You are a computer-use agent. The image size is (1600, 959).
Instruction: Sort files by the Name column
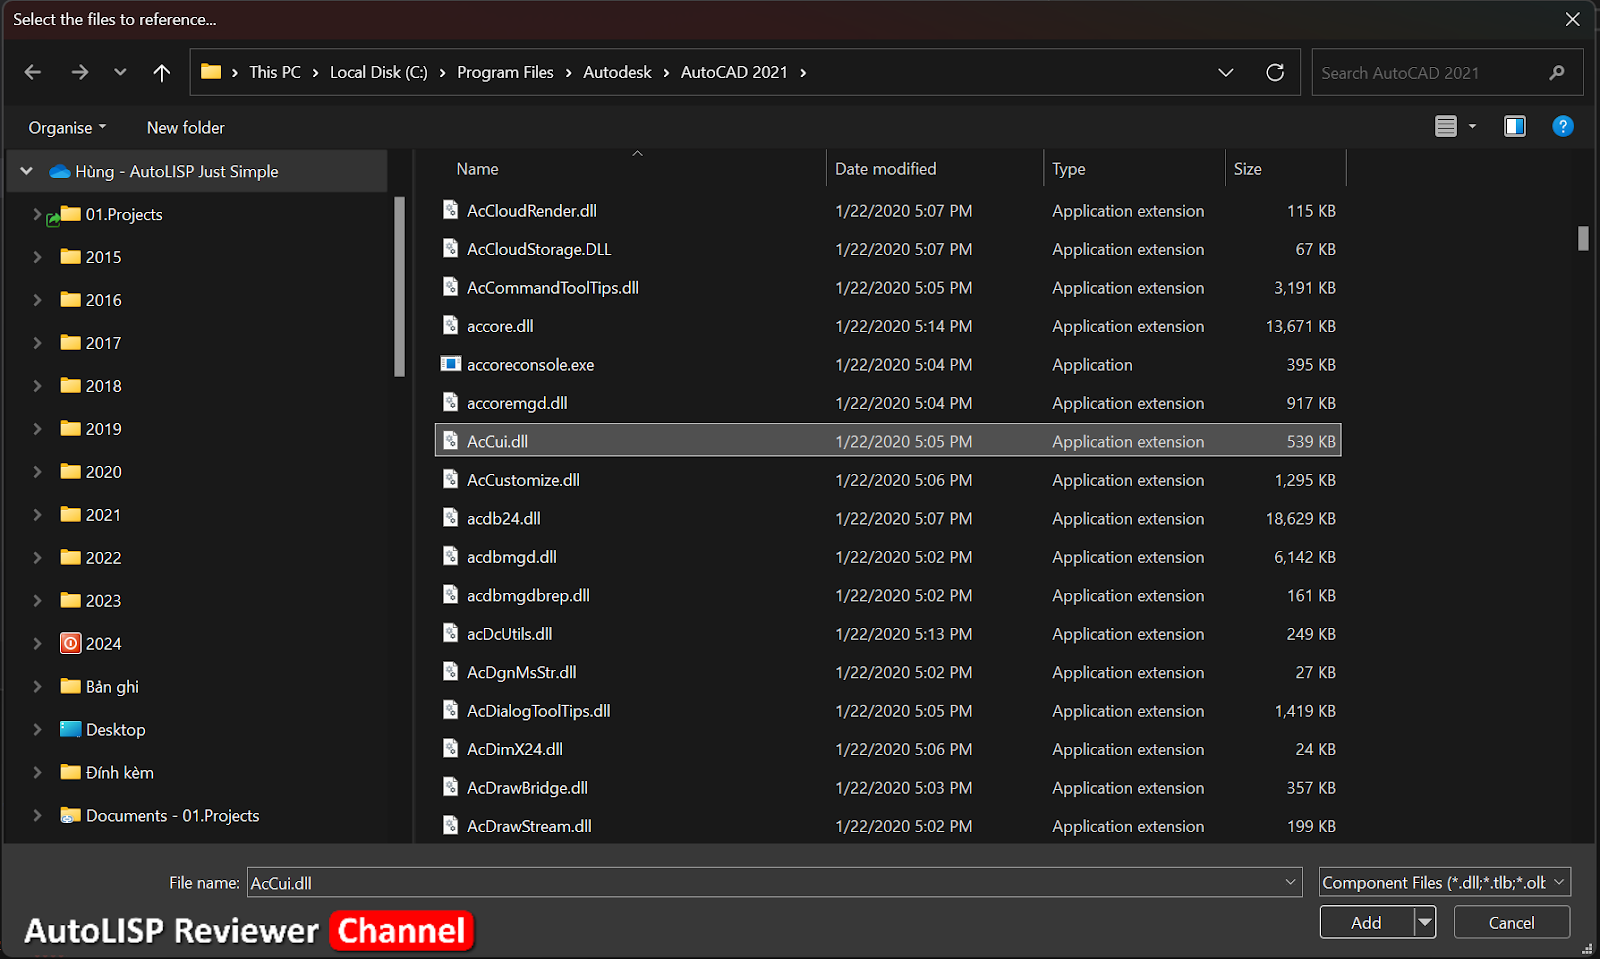pyautogui.click(x=477, y=169)
